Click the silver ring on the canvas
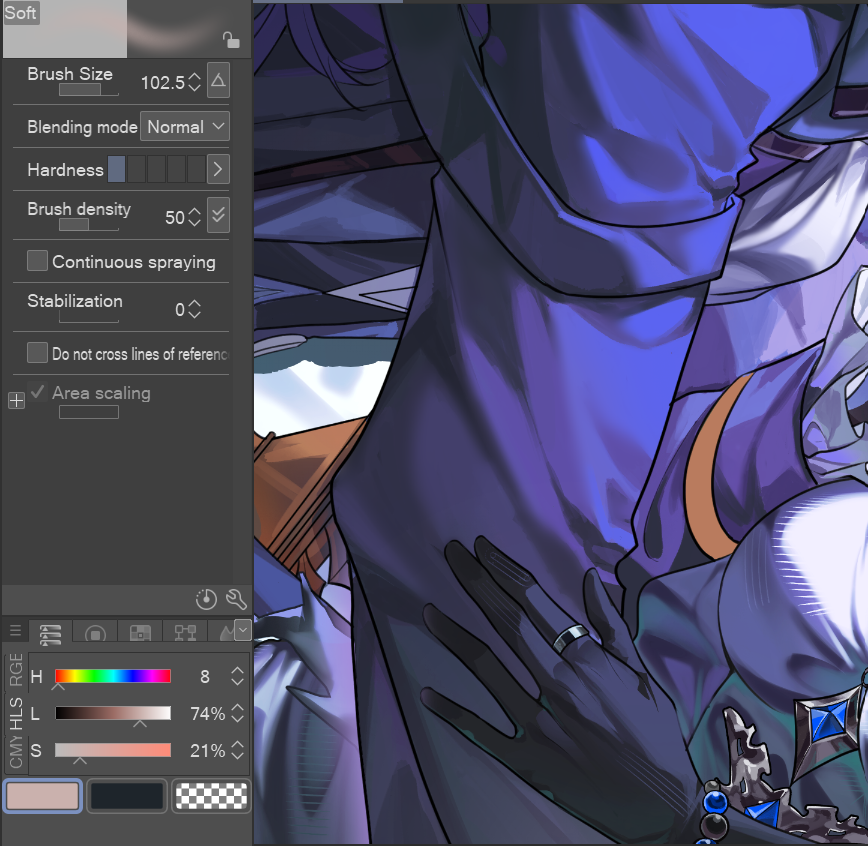 pos(571,638)
